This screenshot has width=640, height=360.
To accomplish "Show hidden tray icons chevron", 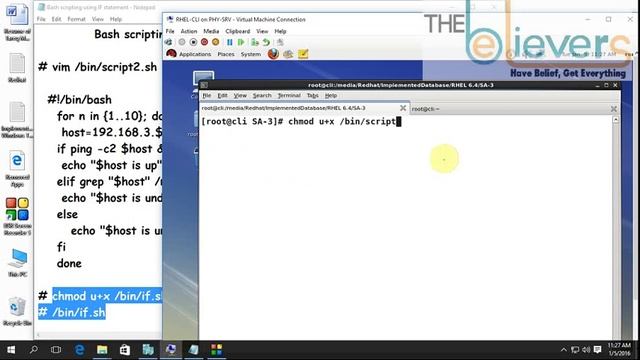I will [564, 350].
